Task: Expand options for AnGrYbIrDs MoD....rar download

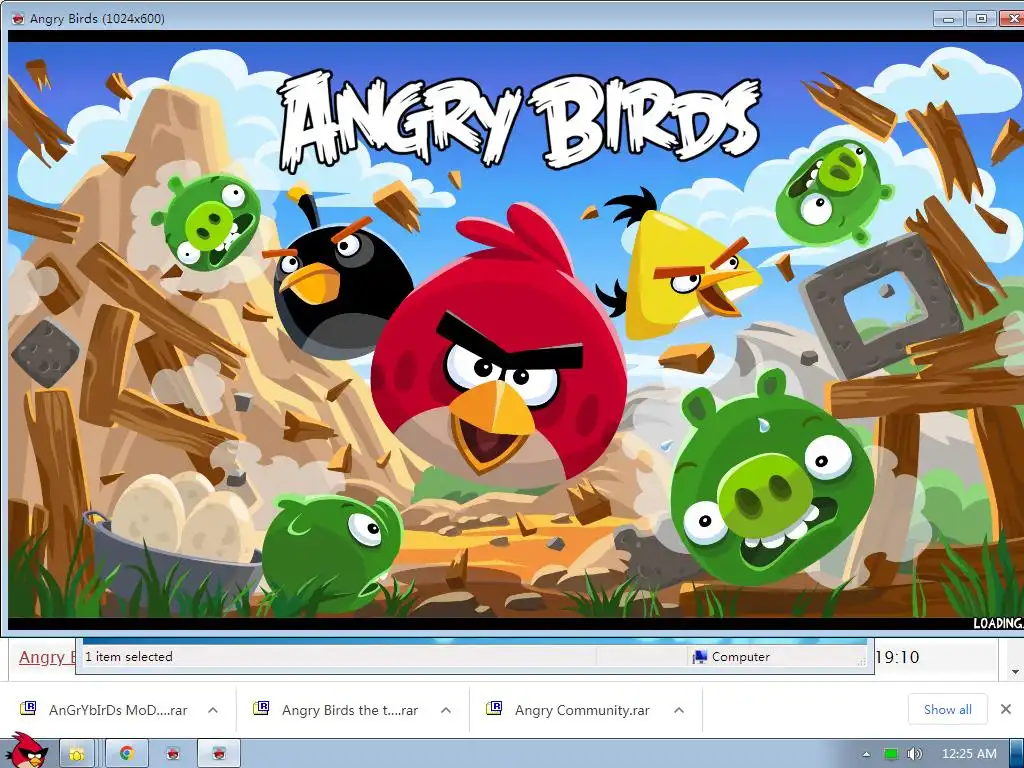Action: (213, 710)
